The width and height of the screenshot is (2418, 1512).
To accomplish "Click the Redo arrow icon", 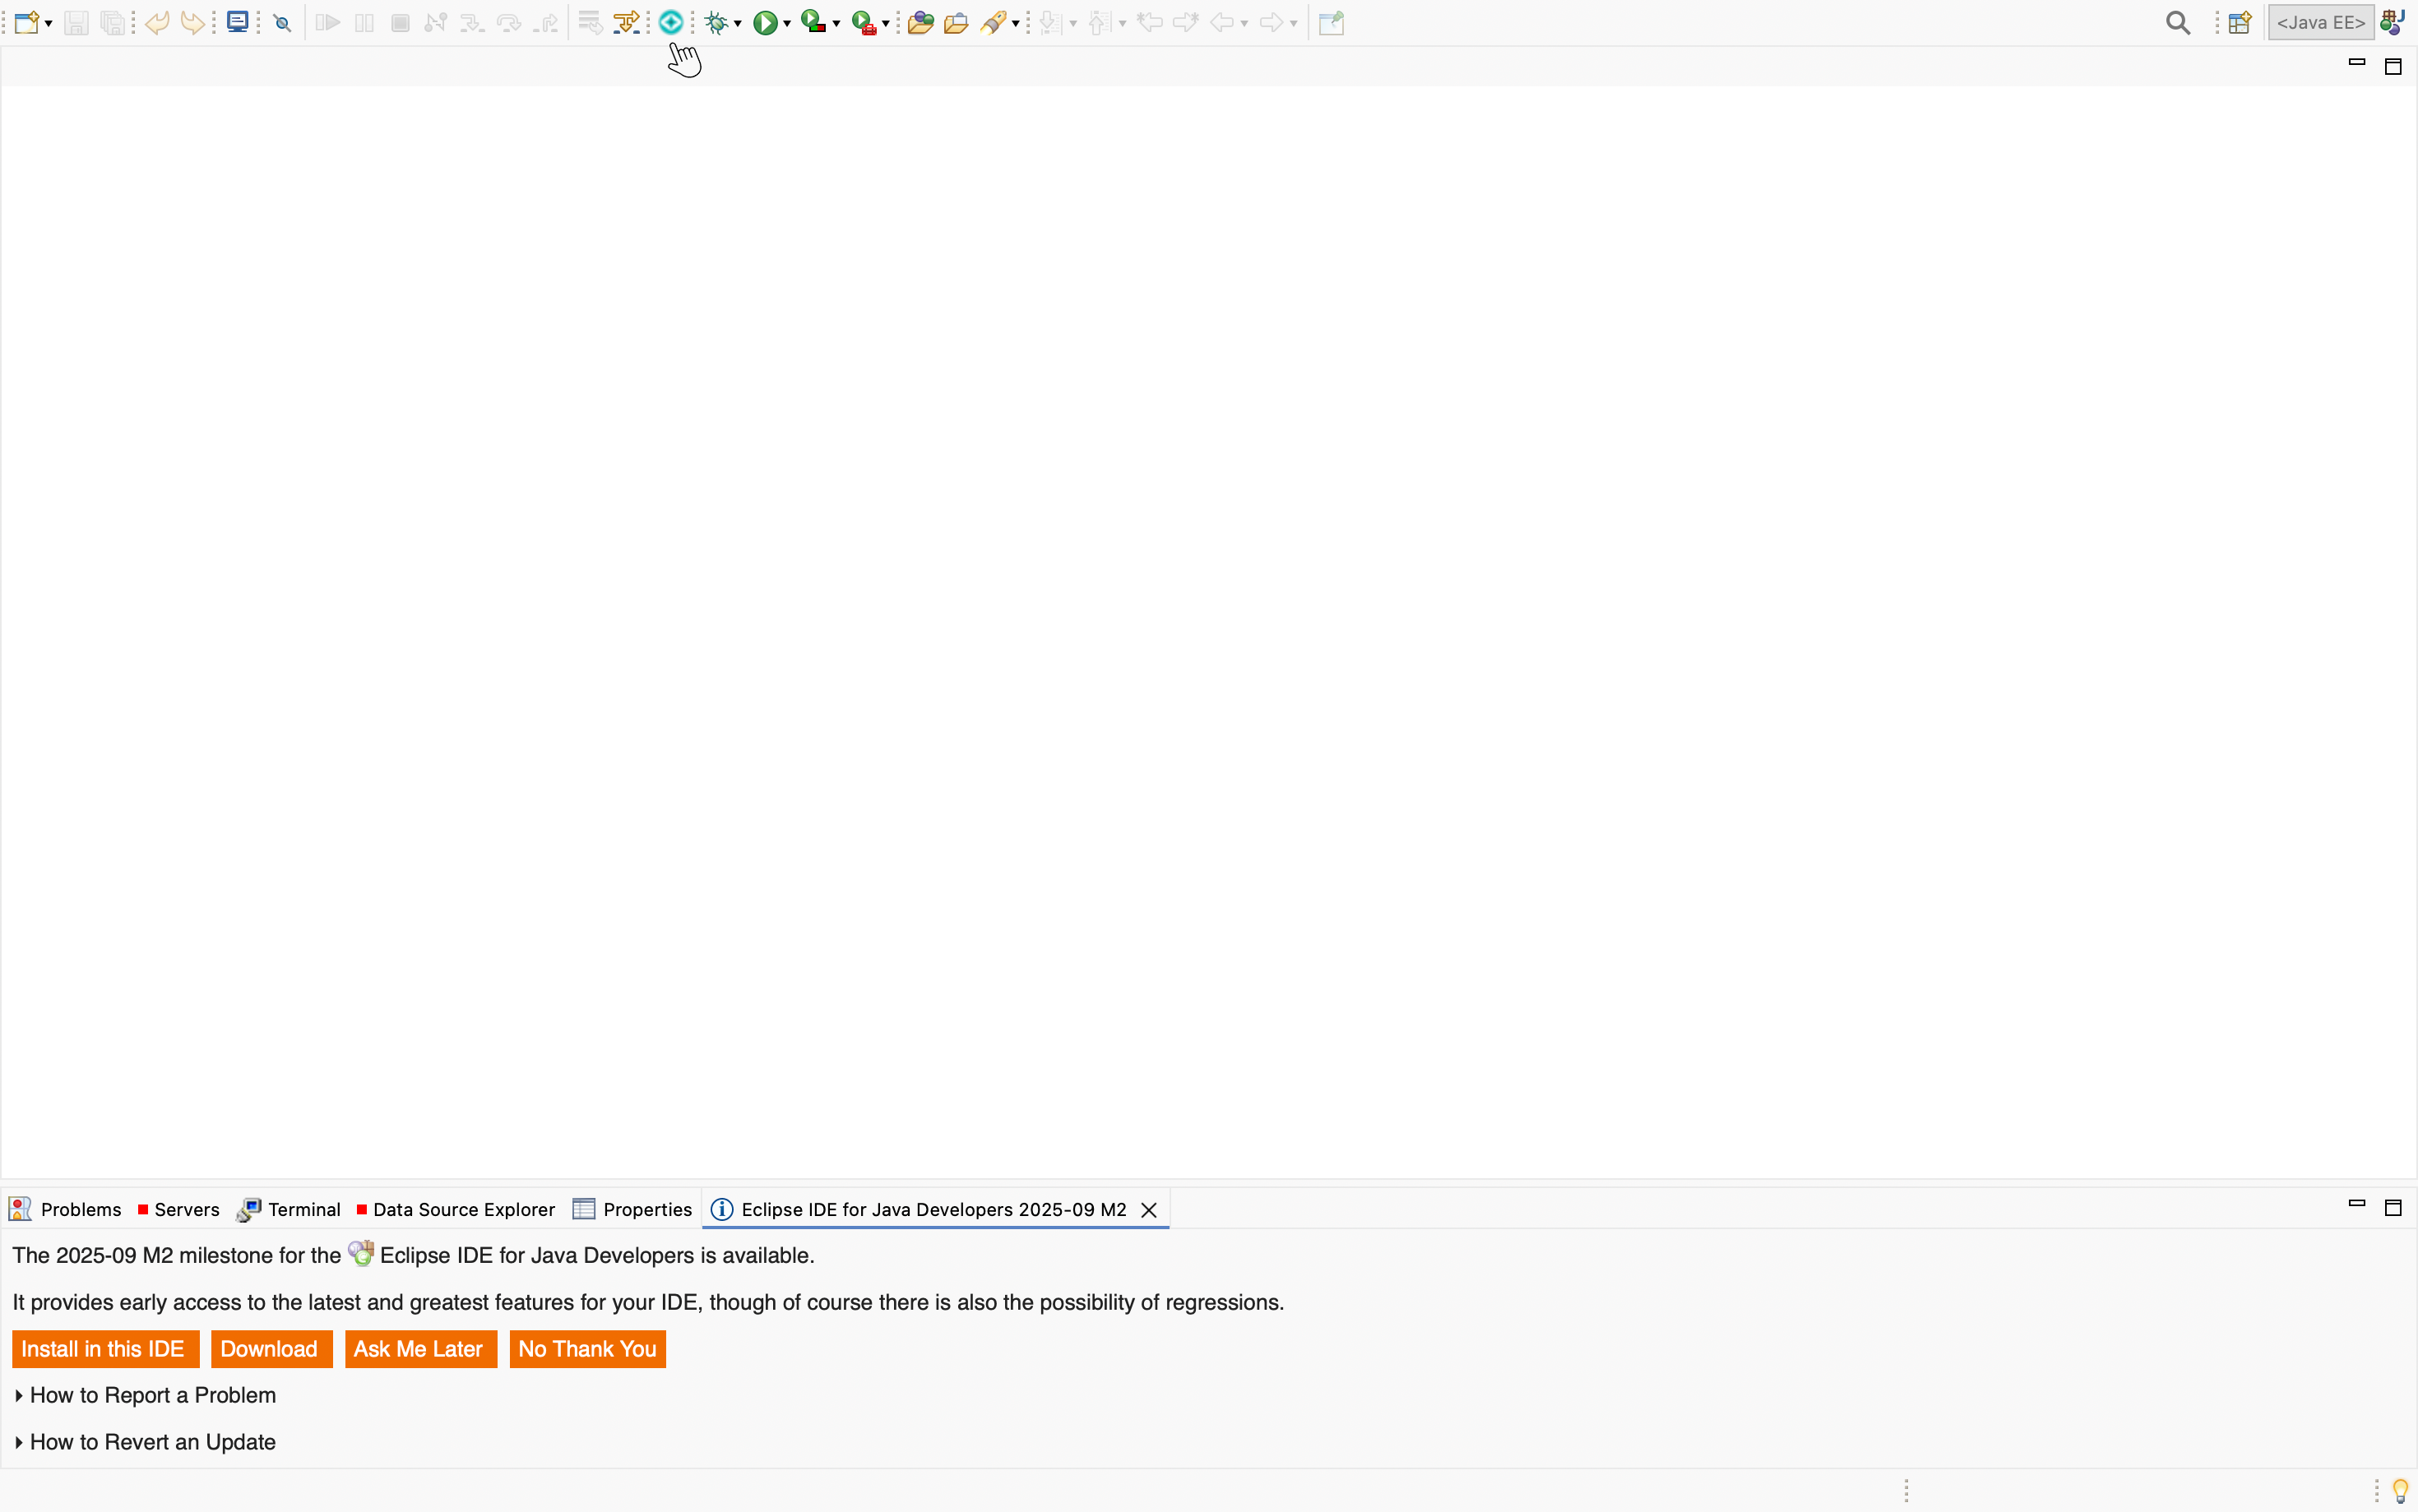I will (193, 22).
